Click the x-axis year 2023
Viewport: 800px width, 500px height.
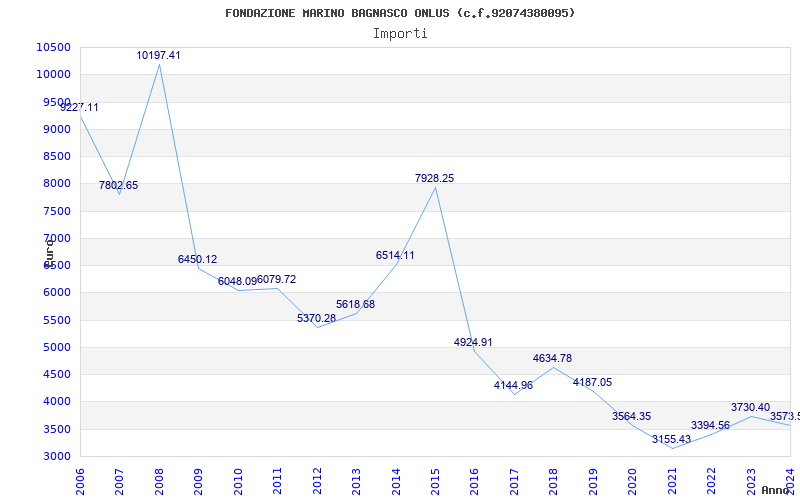(x=752, y=481)
